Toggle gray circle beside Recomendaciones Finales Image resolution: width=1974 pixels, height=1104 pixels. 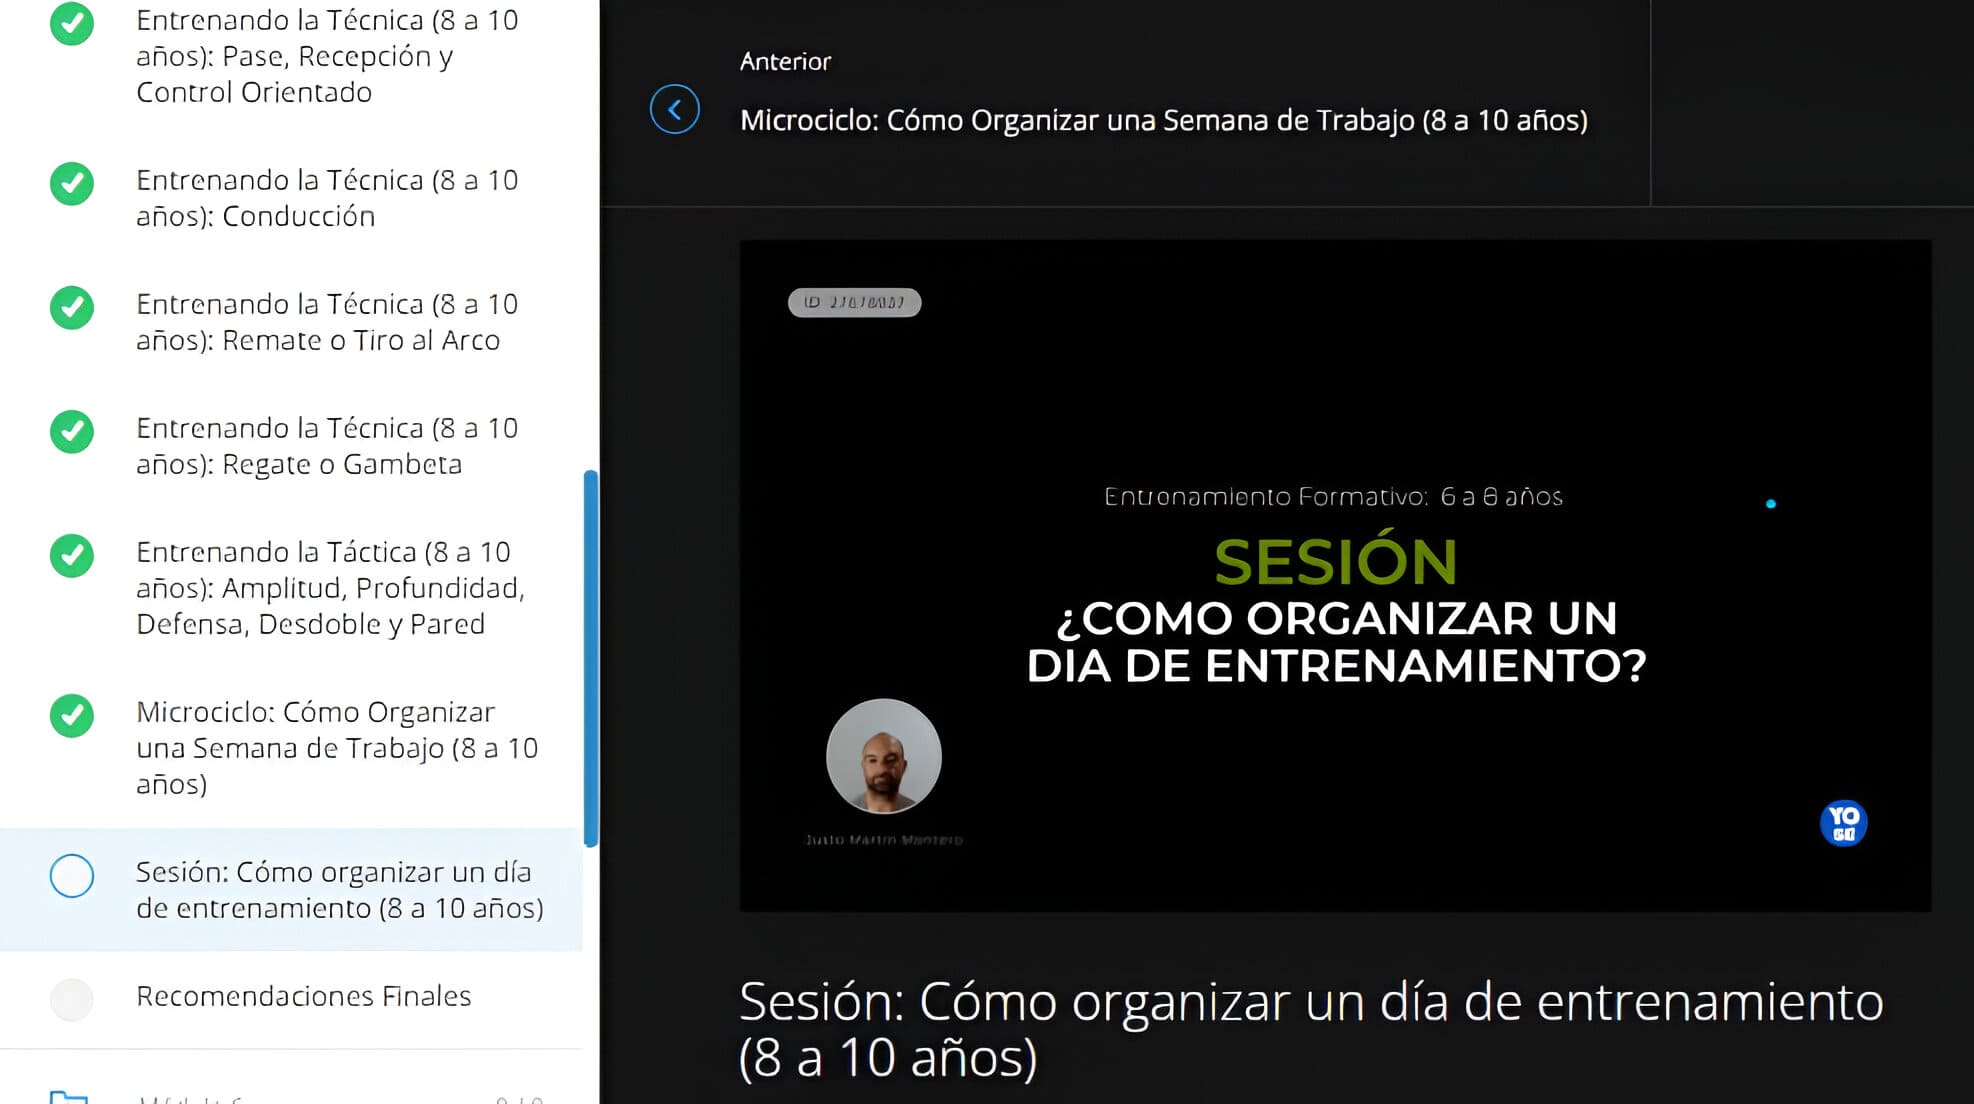click(x=72, y=999)
